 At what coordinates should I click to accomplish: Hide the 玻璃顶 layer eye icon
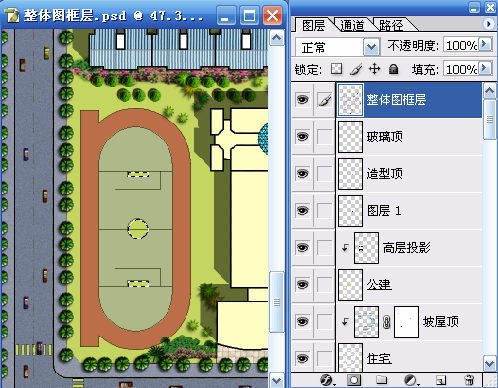(x=302, y=137)
